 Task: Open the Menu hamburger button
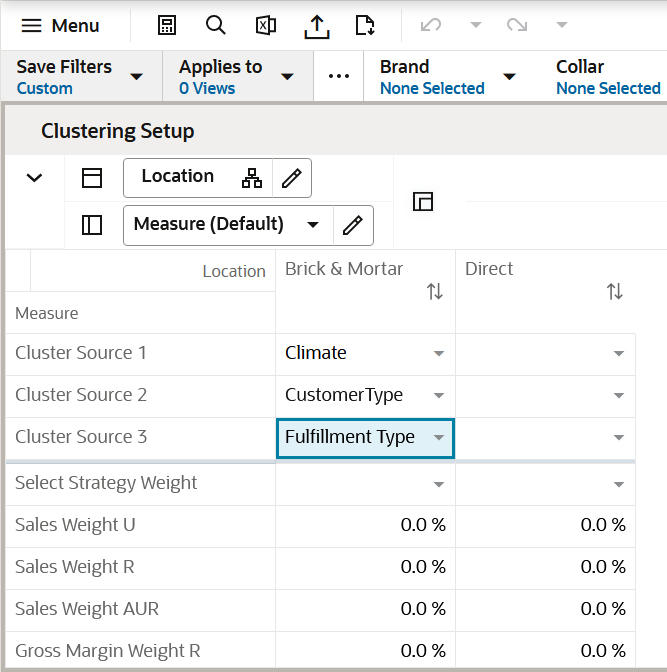[x=61, y=25]
